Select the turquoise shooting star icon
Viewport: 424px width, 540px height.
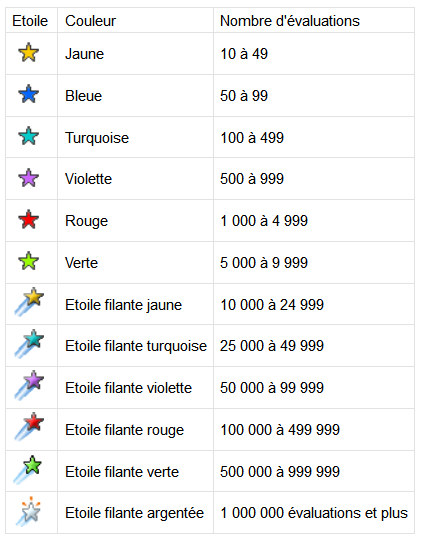29,344
